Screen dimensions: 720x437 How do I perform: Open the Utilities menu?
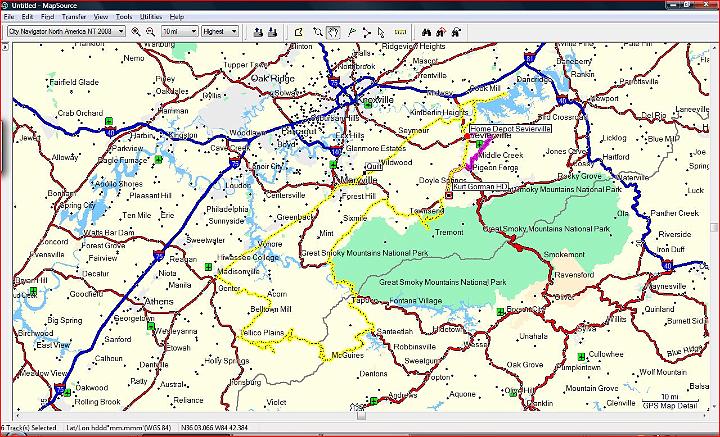[151, 17]
